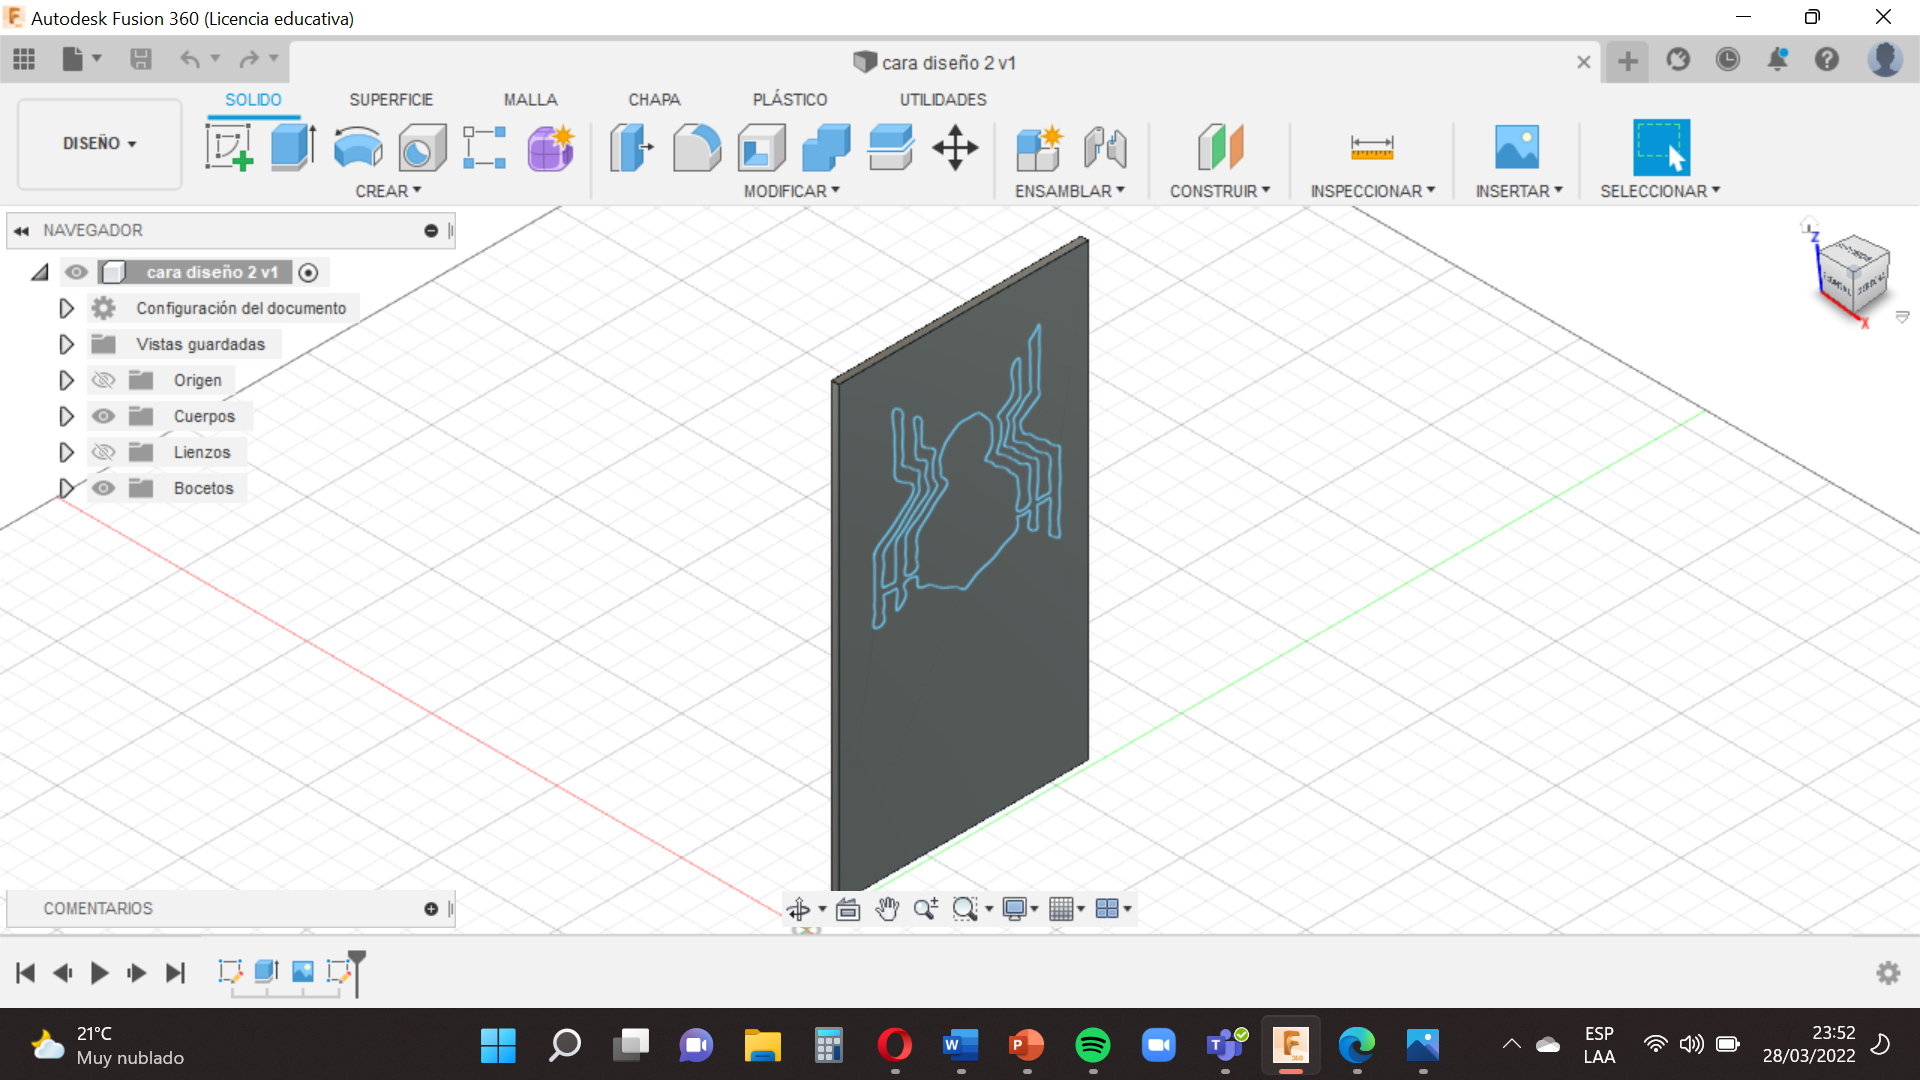Select the Create Sketch tool
The width and height of the screenshot is (1920, 1080).
pos(229,148)
